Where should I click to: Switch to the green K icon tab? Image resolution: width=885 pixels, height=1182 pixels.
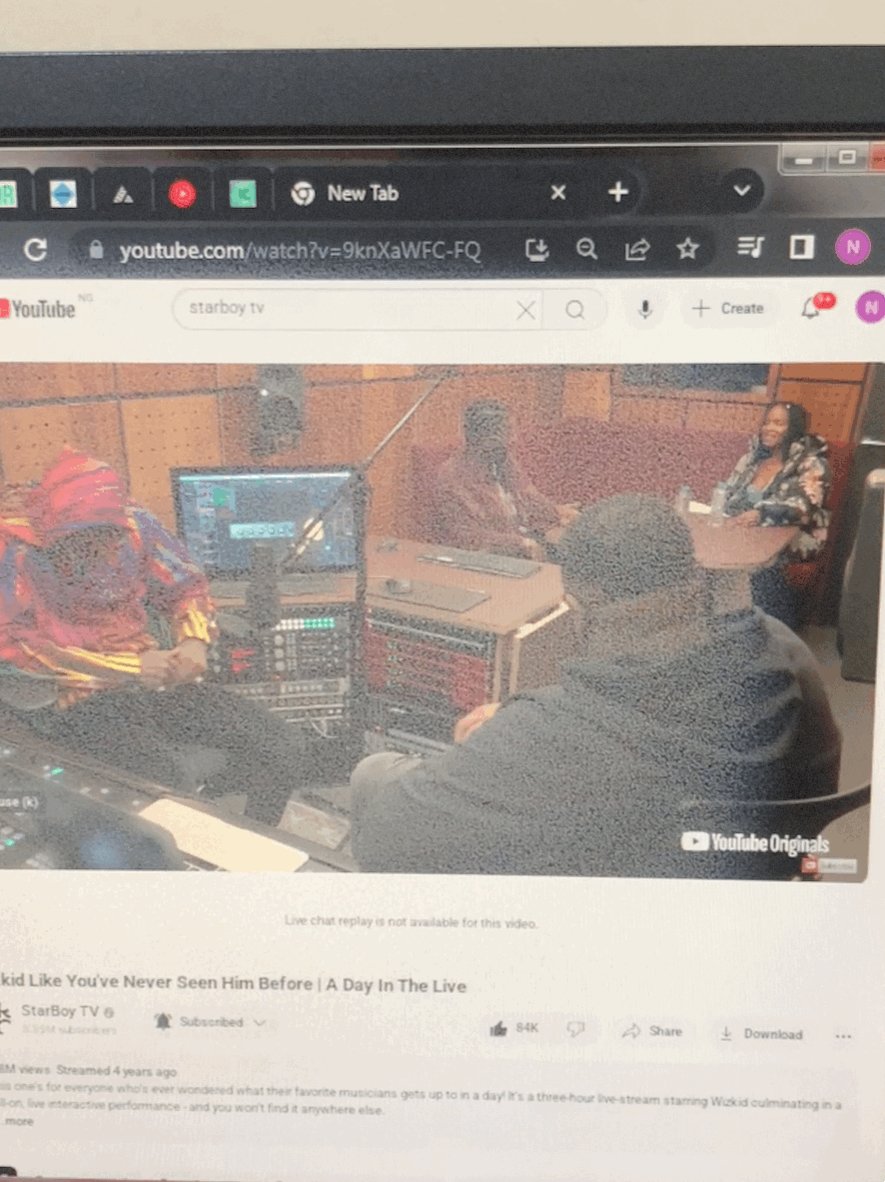pyautogui.click(x=242, y=194)
